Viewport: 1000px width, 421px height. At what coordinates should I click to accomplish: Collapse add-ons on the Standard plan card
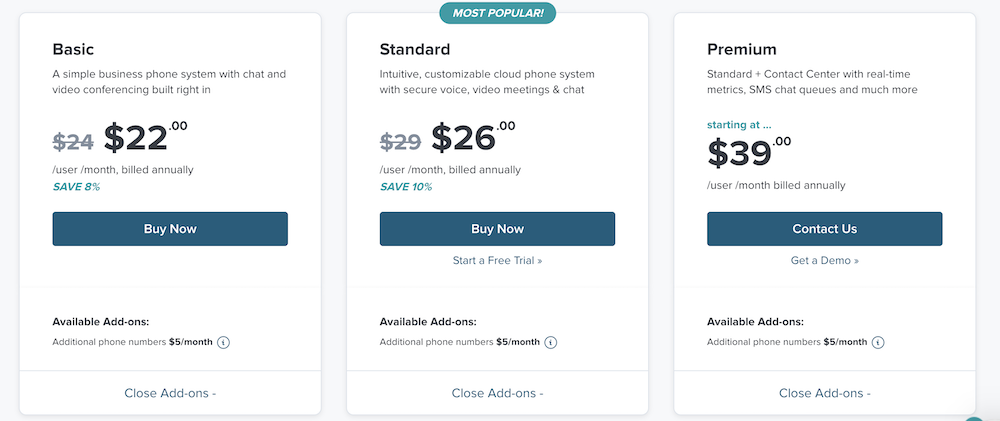497,393
